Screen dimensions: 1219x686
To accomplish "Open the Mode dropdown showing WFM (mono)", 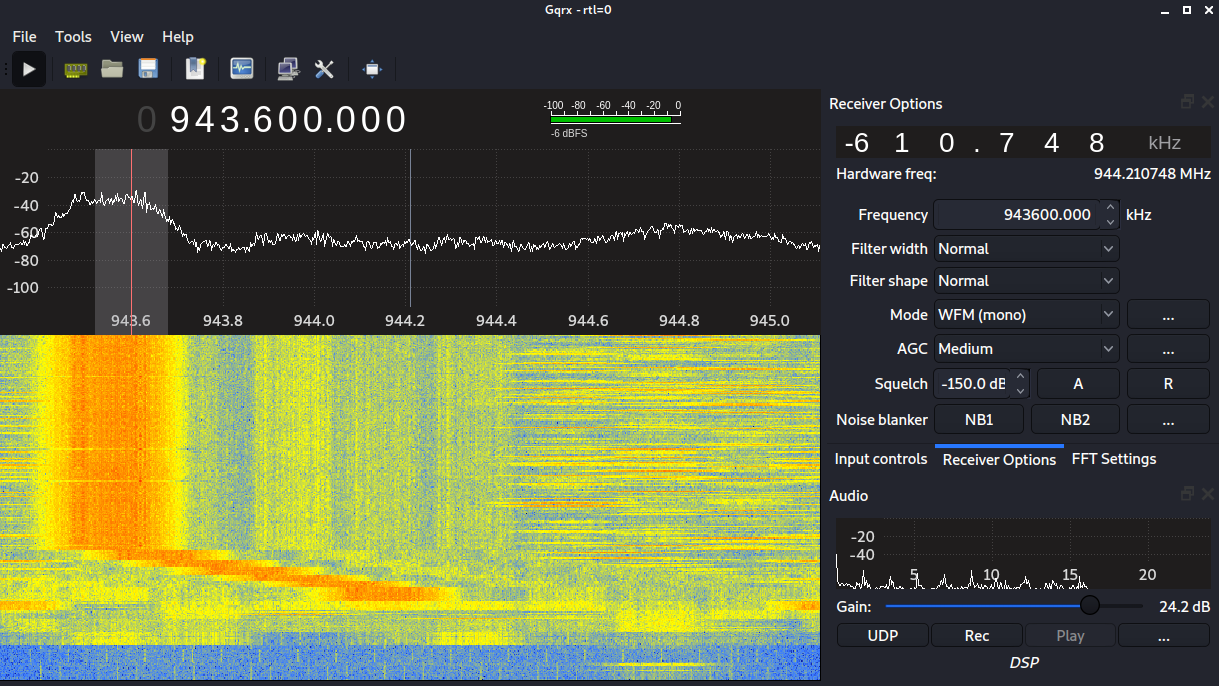I will pyautogui.click(x=1026, y=315).
